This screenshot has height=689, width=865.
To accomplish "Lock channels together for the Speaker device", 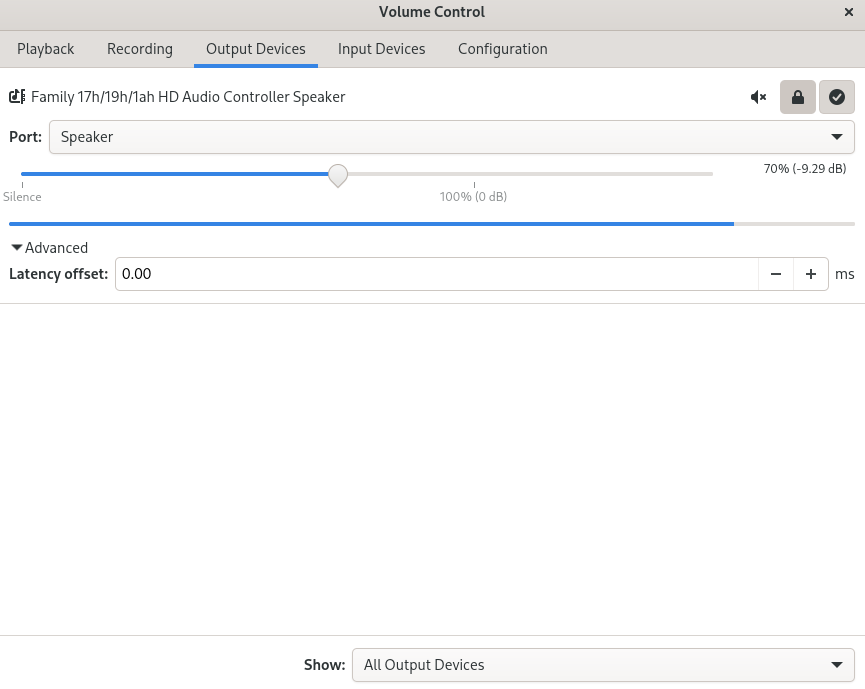I will [x=797, y=97].
